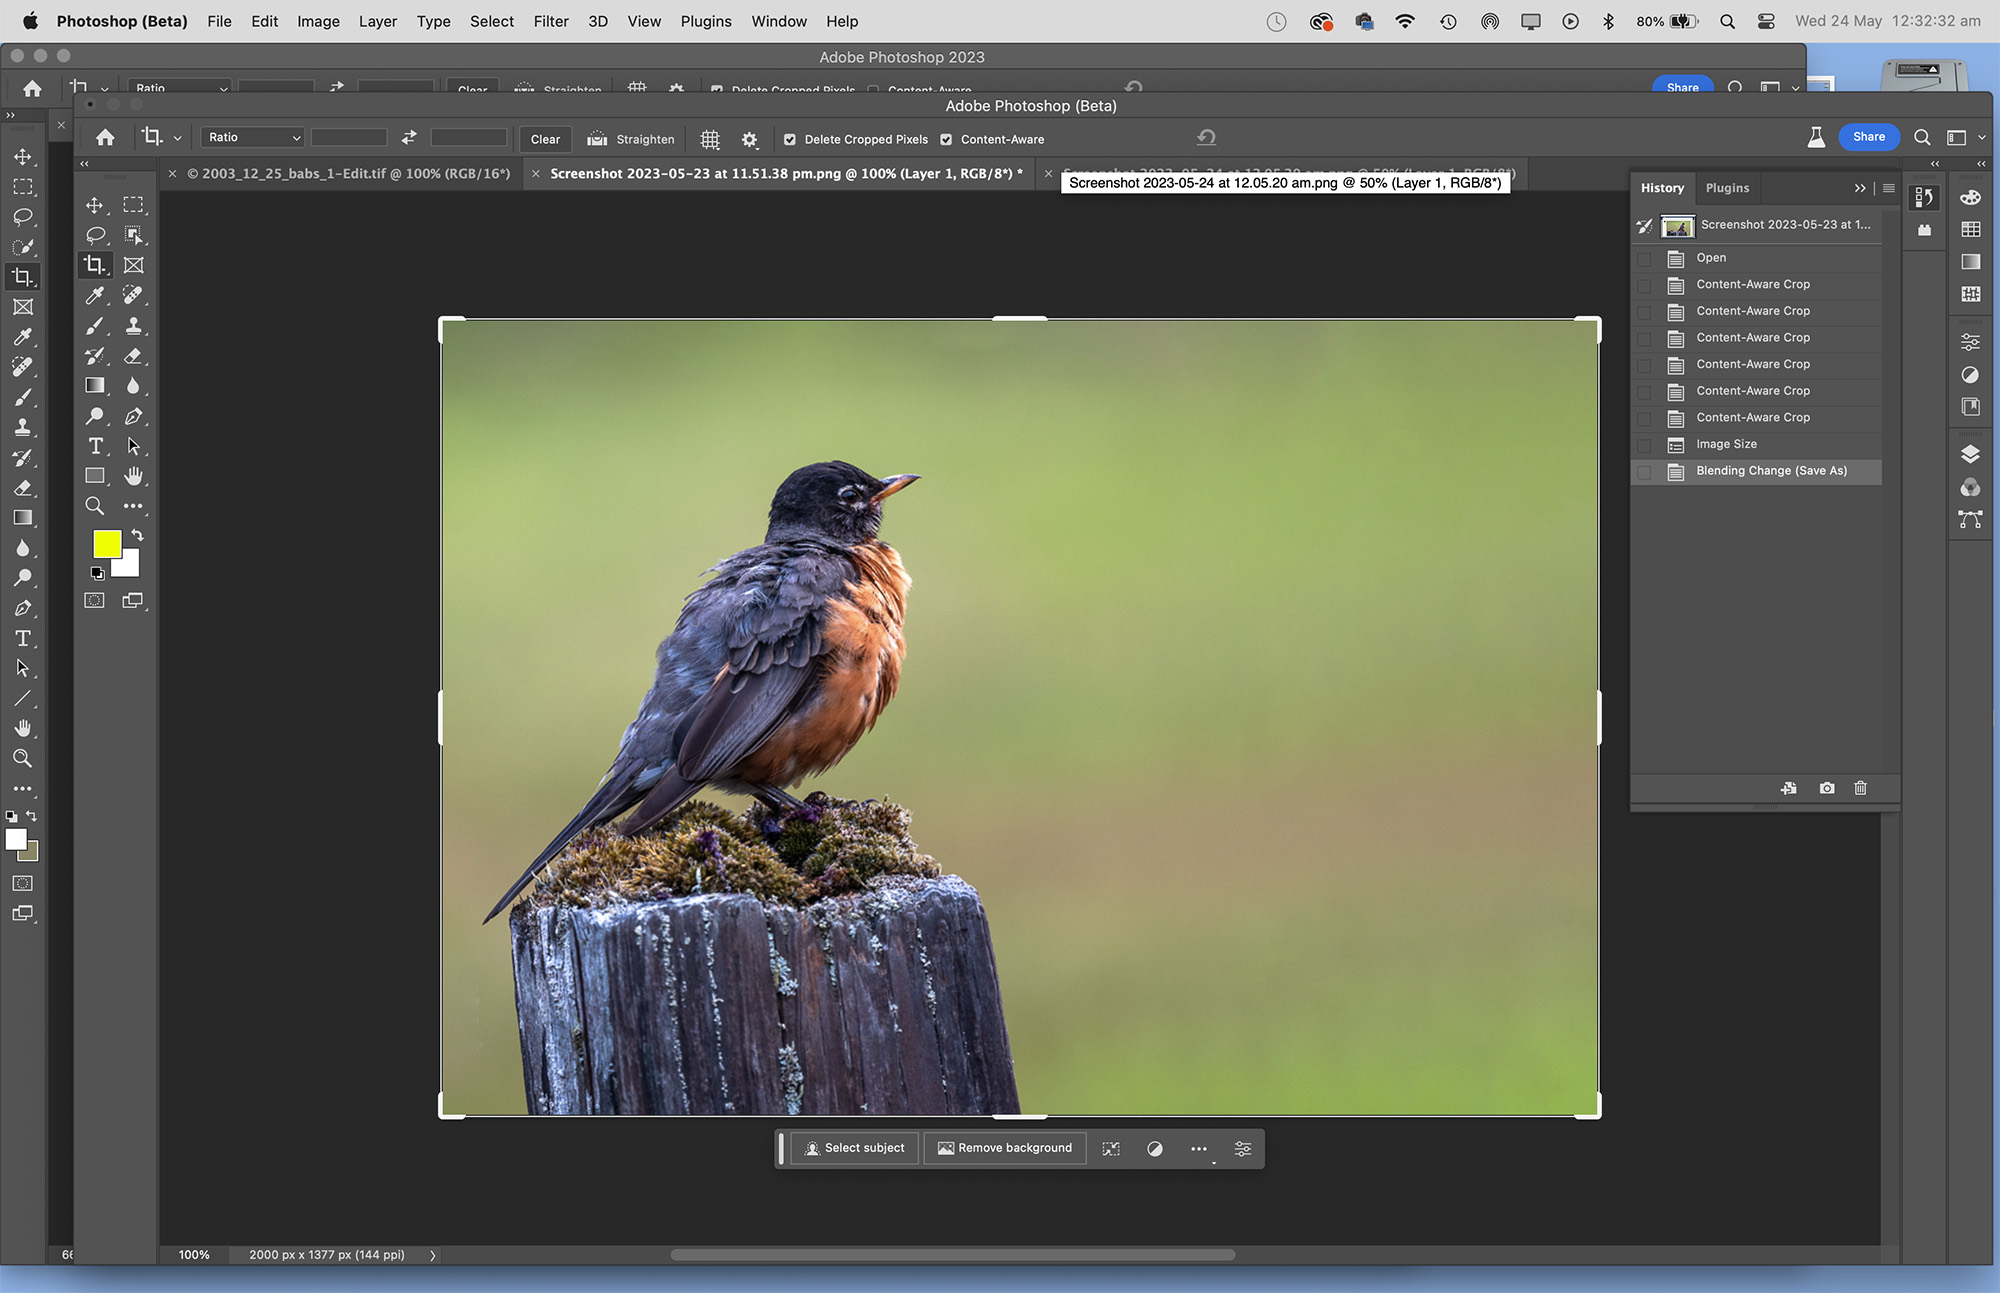2000x1293 pixels.
Task: Expand status bar info chevron
Action: pyautogui.click(x=433, y=1255)
